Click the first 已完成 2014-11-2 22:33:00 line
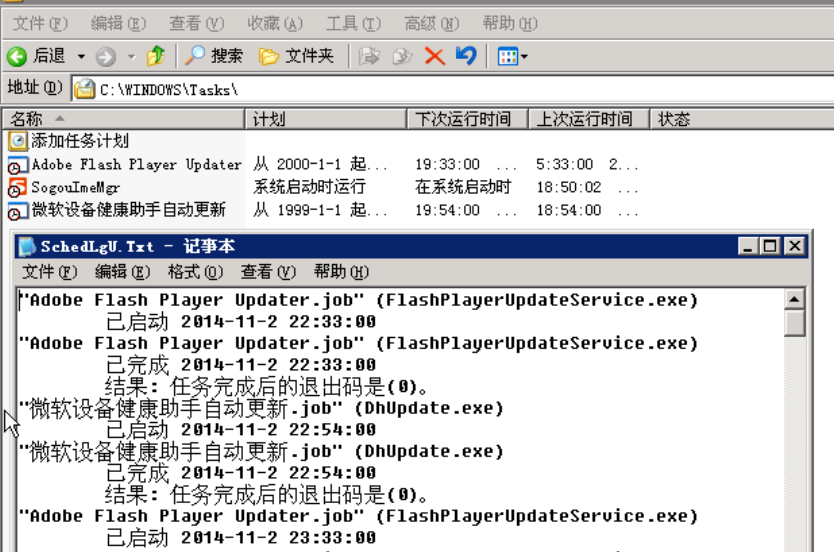Image resolution: width=834 pixels, height=552 pixels. [x=241, y=365]
